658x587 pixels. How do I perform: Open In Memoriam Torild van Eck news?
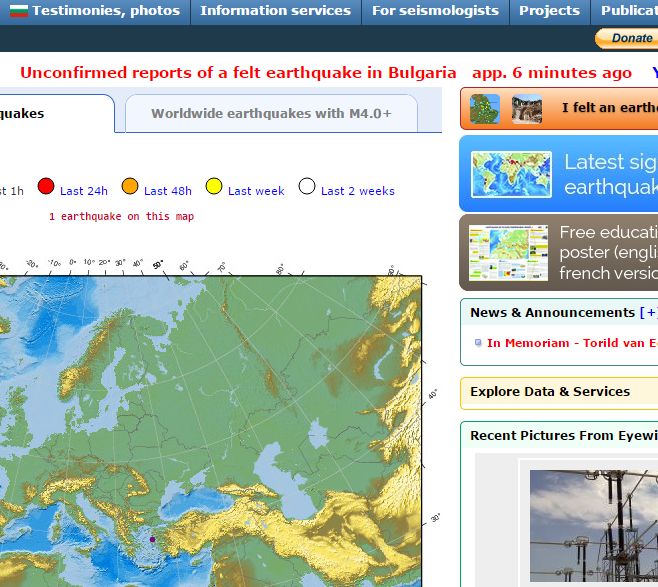(572, 343)
